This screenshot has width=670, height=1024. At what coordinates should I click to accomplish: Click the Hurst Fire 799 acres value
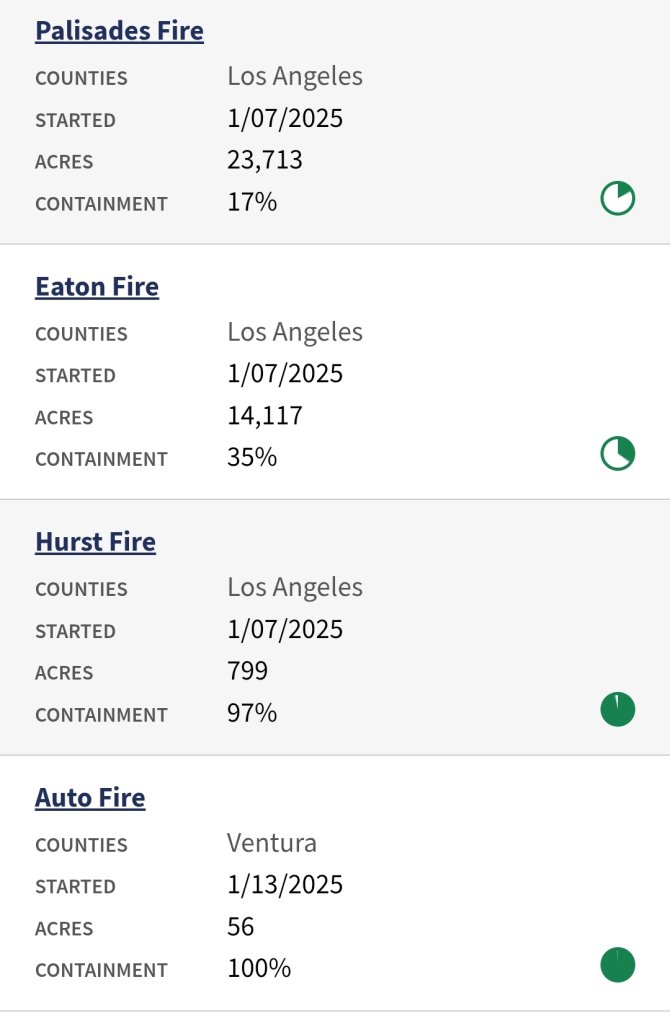(248, 671)
